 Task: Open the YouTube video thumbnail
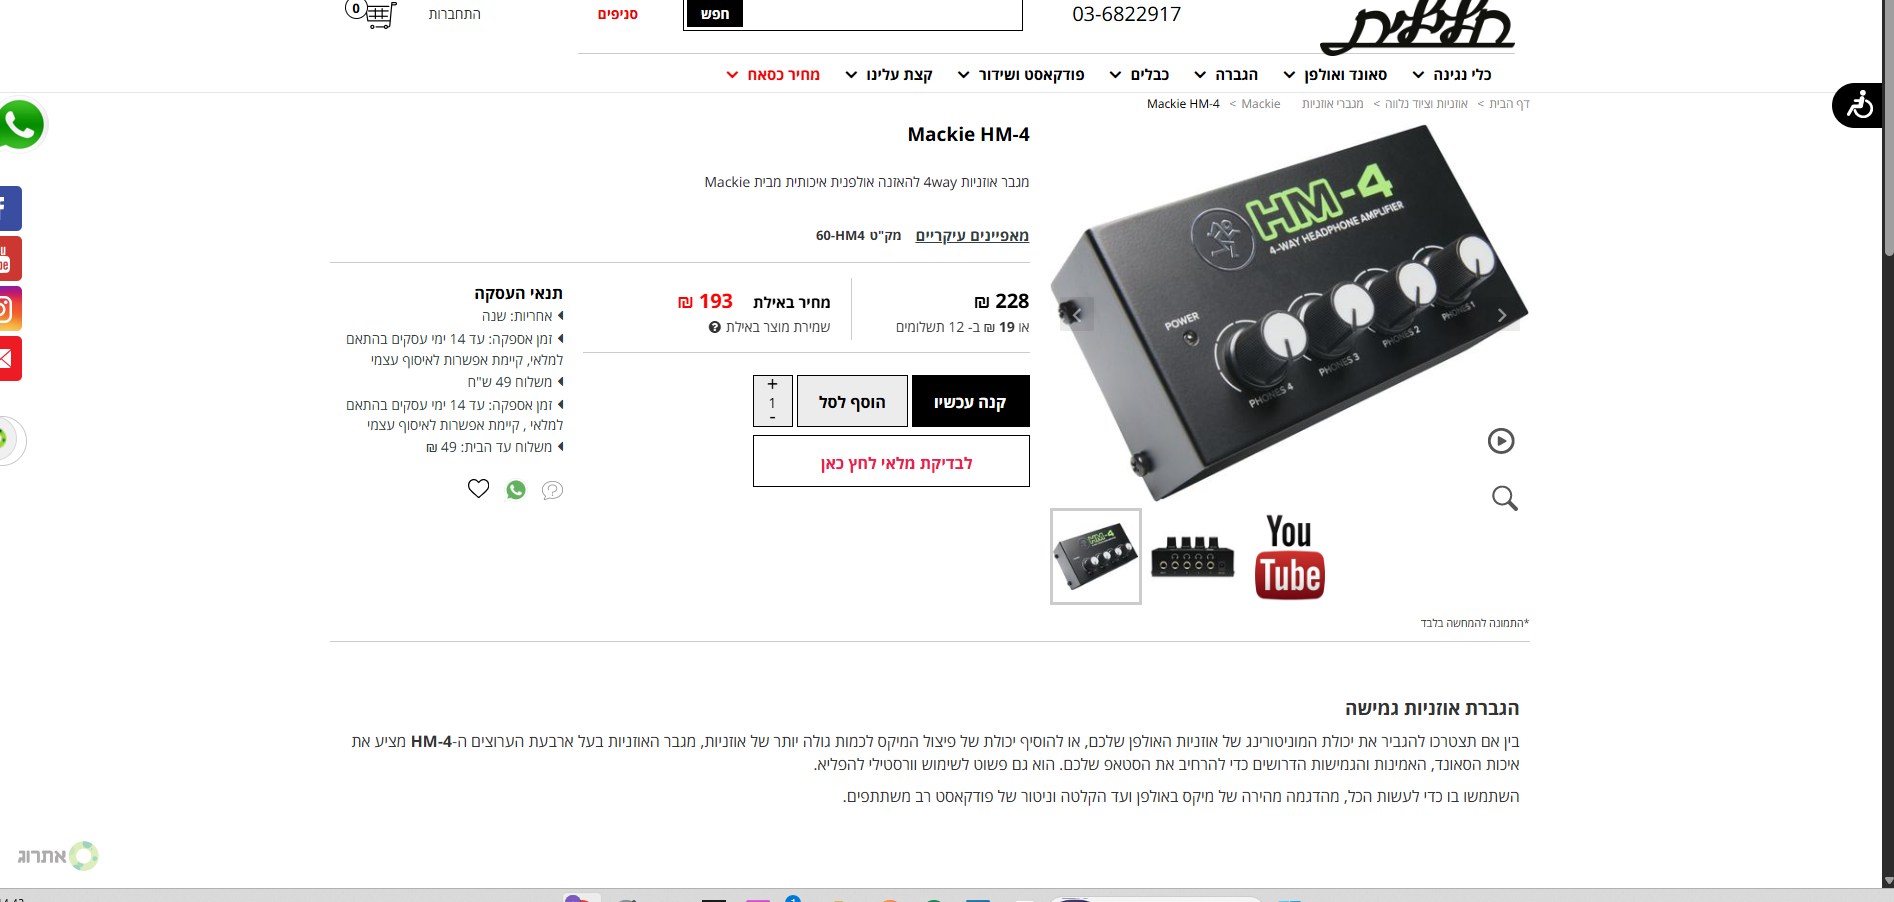click(1290, 557)
